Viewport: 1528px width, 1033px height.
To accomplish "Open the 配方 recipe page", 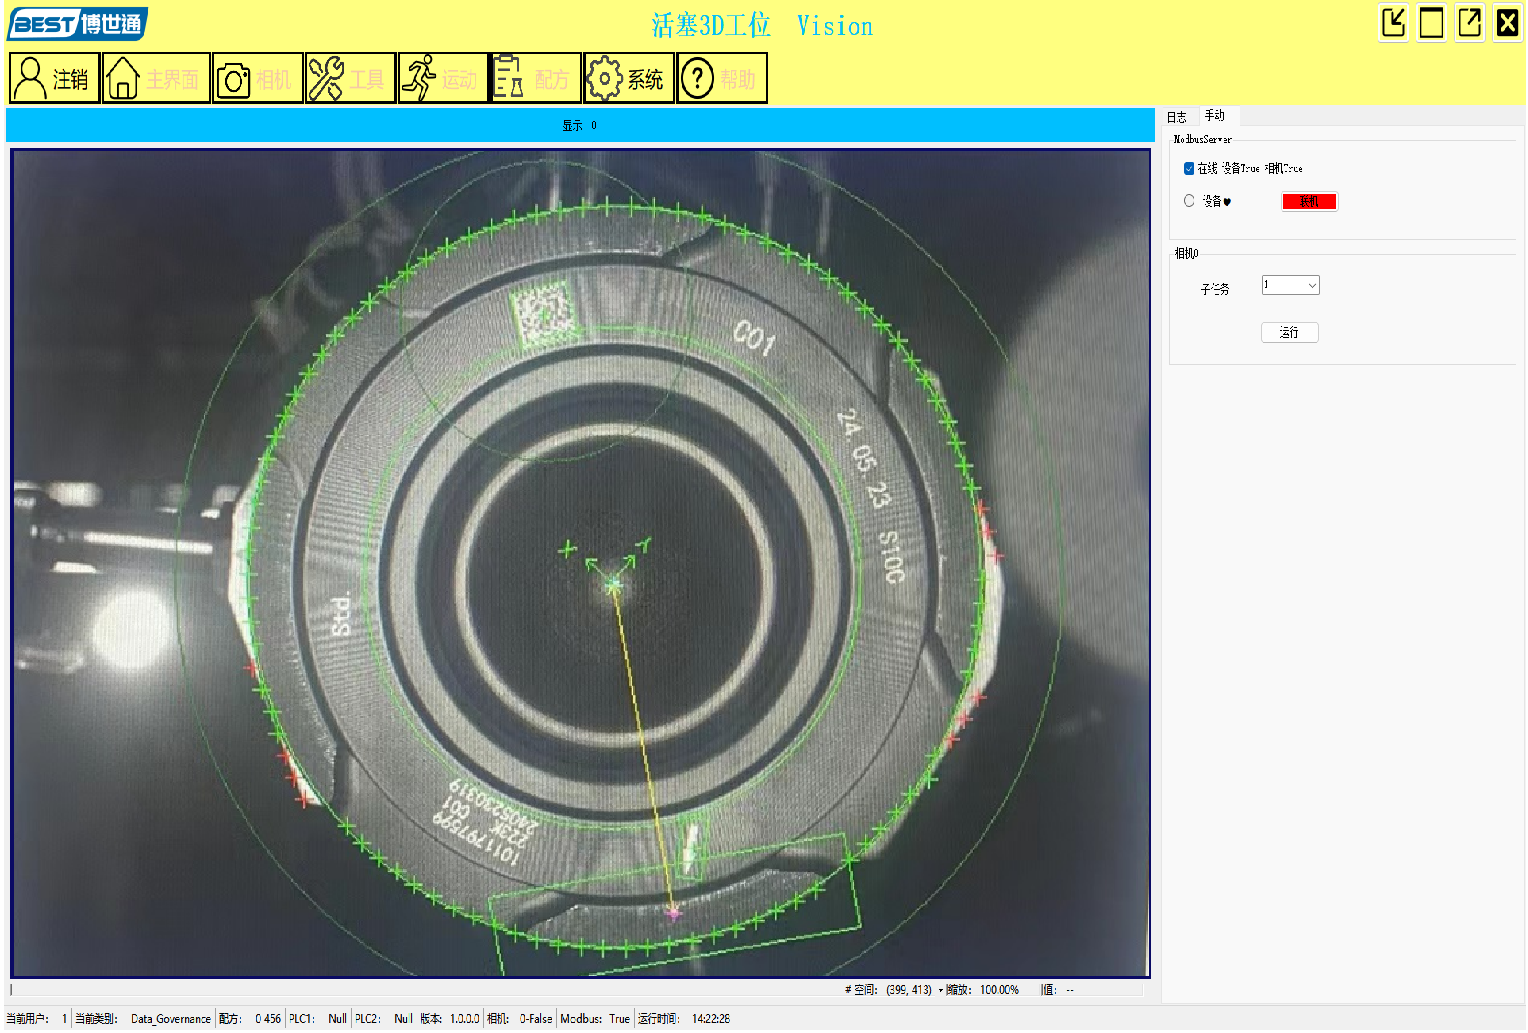I will [535, 78].
